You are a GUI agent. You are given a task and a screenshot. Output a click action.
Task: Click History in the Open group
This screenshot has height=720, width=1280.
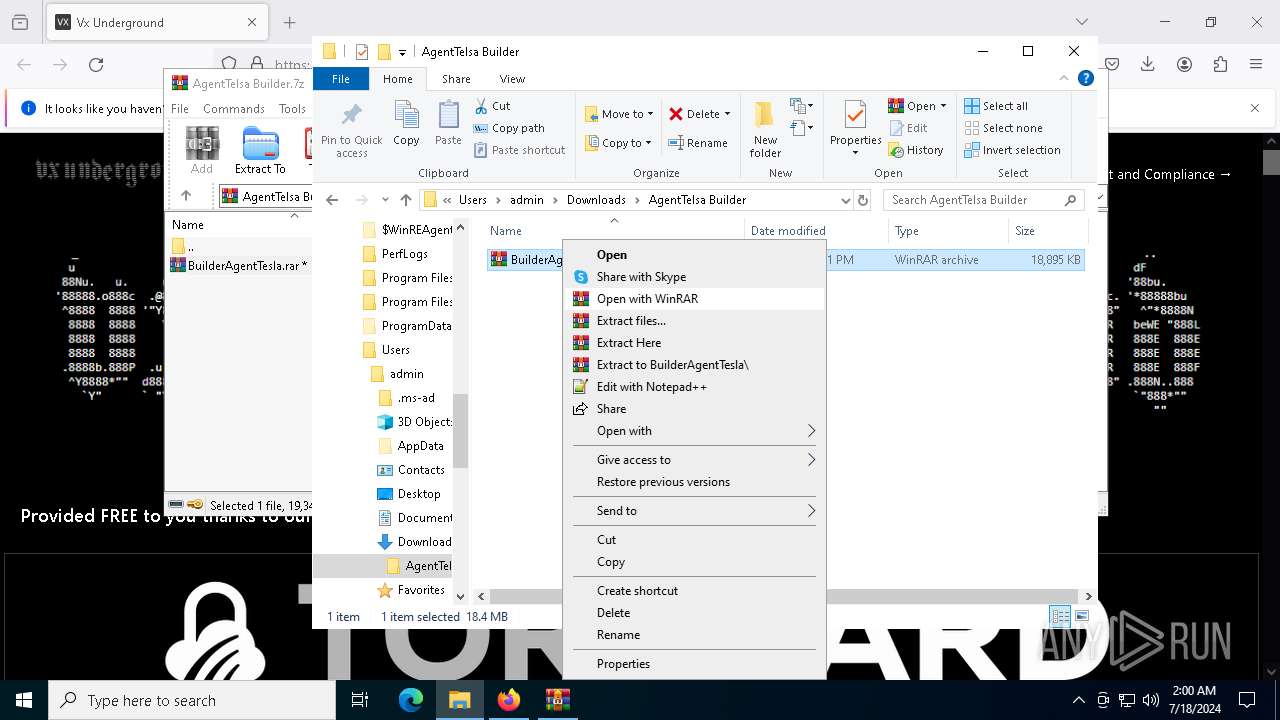915,150
